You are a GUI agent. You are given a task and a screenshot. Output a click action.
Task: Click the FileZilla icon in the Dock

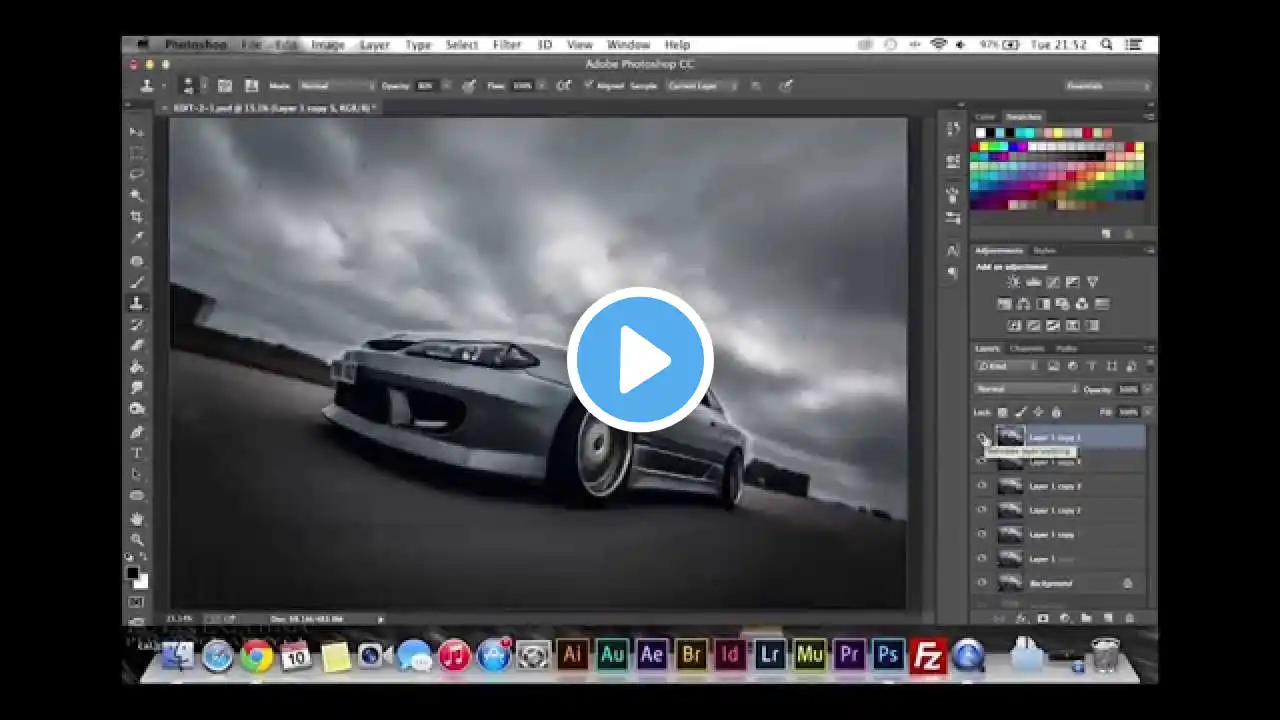click(x=928, y=655)
